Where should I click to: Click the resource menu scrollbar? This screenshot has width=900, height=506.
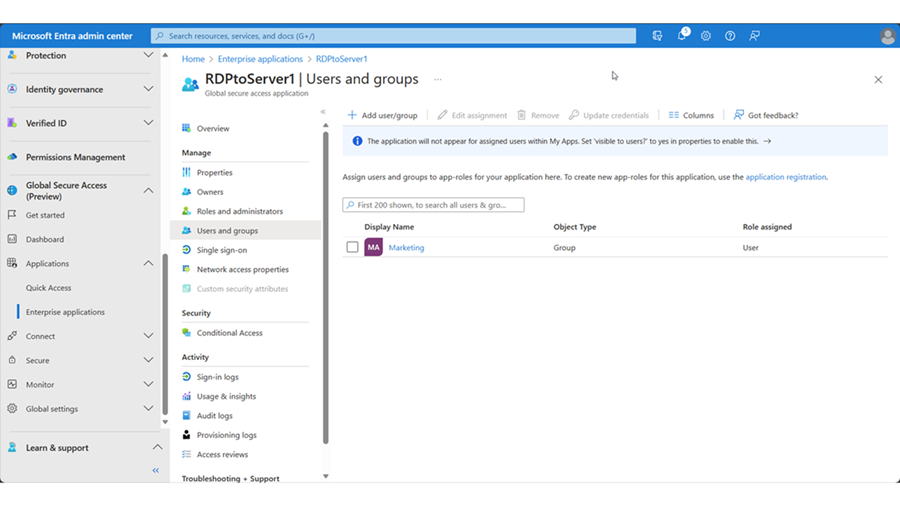pyautogui.click(x=325, y=287)
